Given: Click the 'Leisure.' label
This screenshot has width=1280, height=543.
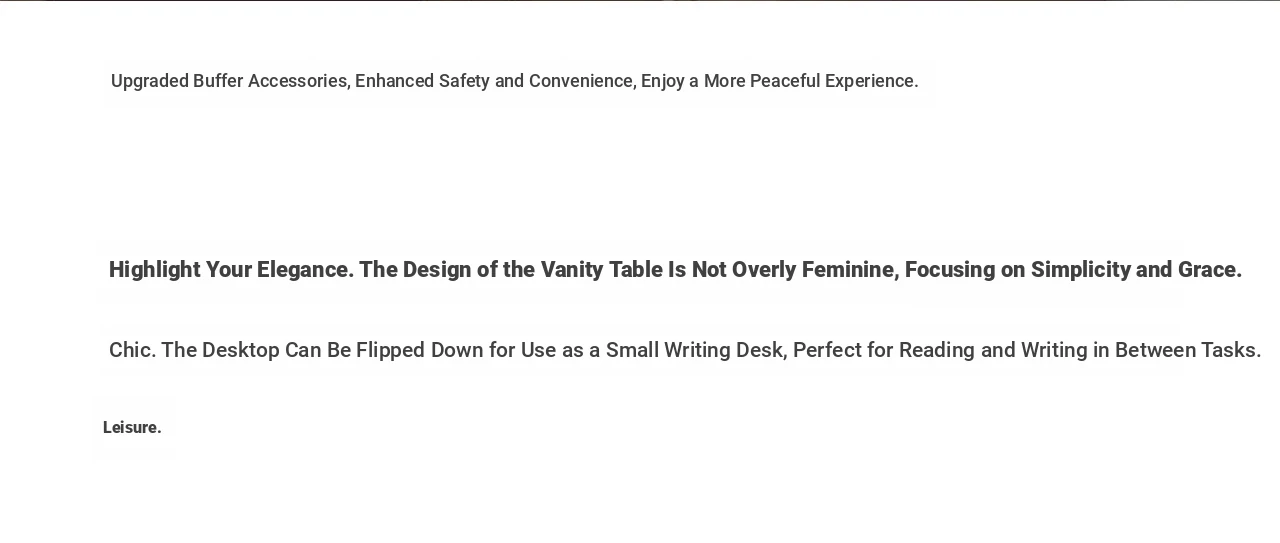Looking at the screenshot, I should point(132,428).
